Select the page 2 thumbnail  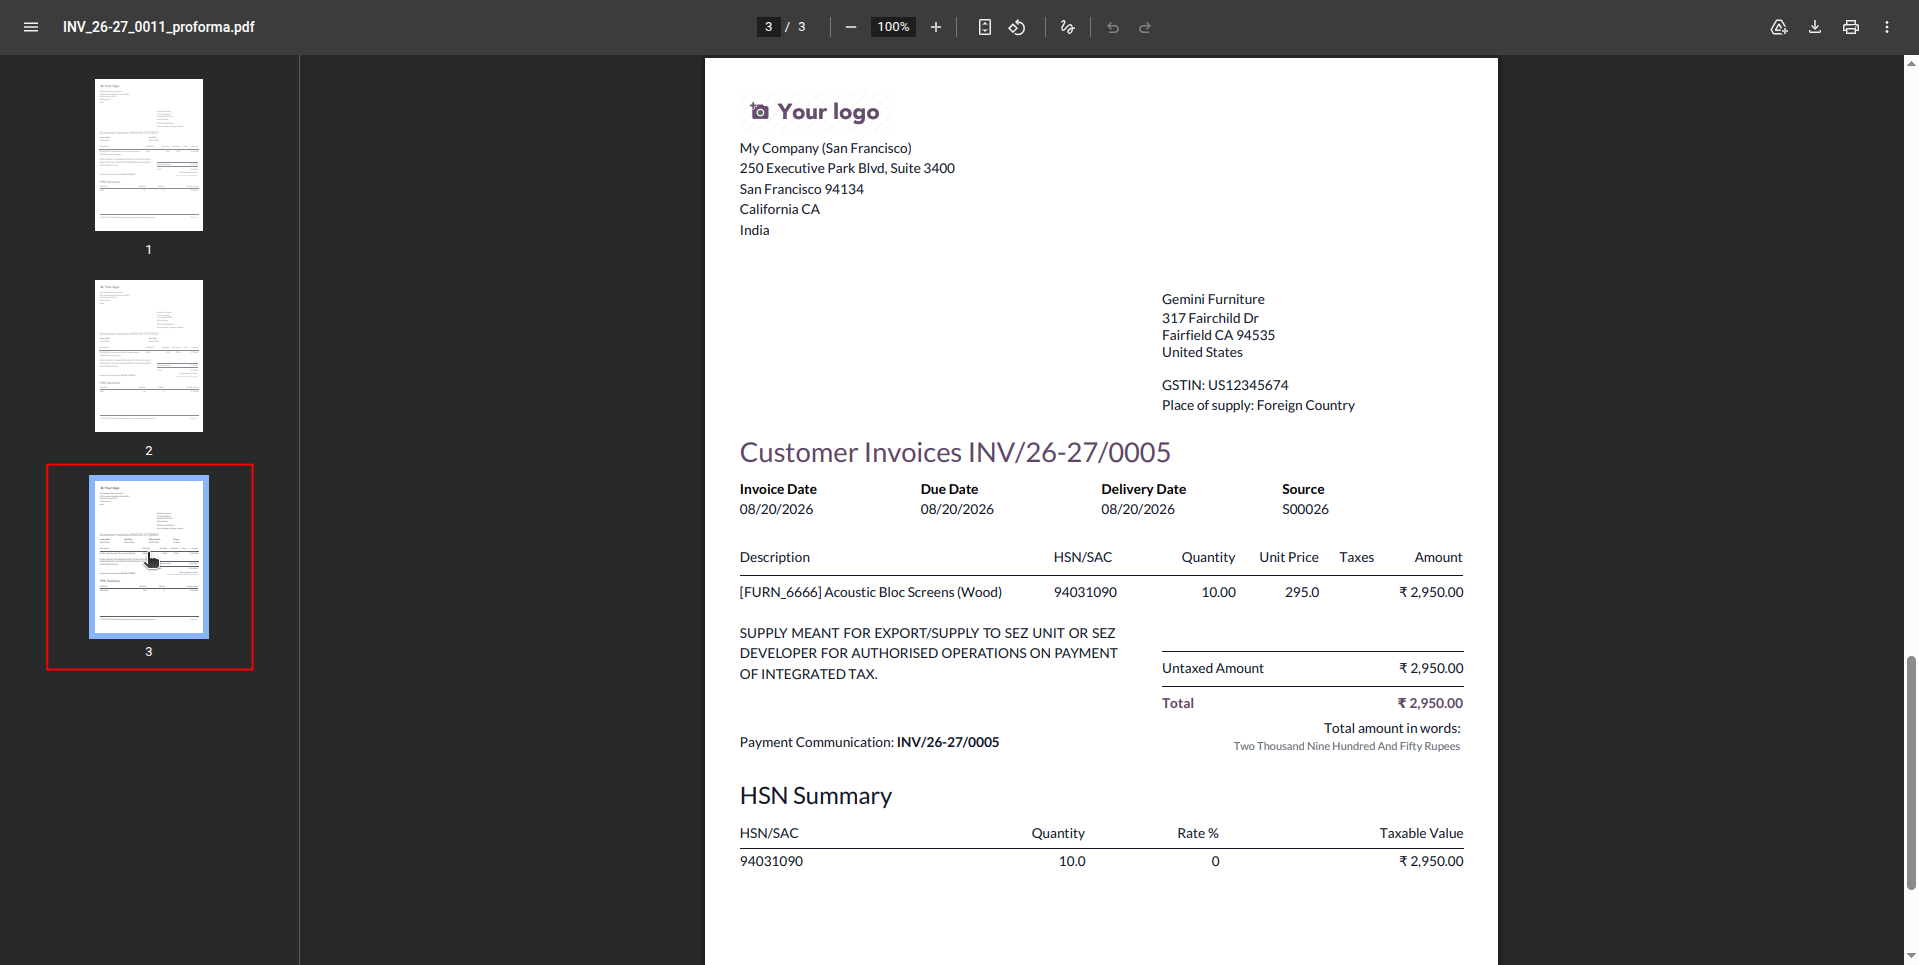(149, 356)
